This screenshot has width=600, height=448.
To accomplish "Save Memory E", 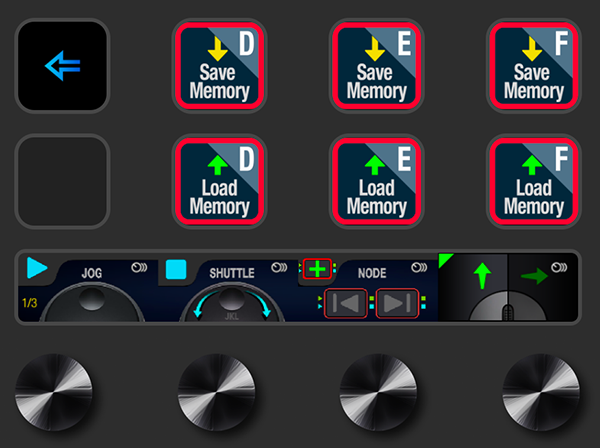I will pyautogui.click(x=377, y=65).
